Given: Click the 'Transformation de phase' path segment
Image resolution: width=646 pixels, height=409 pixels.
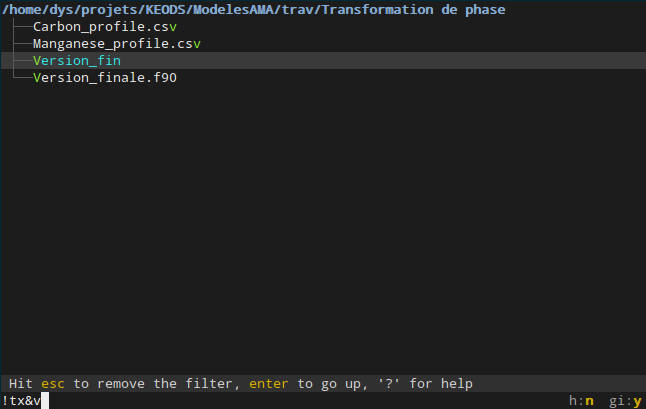Looking at the screenshot, I should [413, 9].
